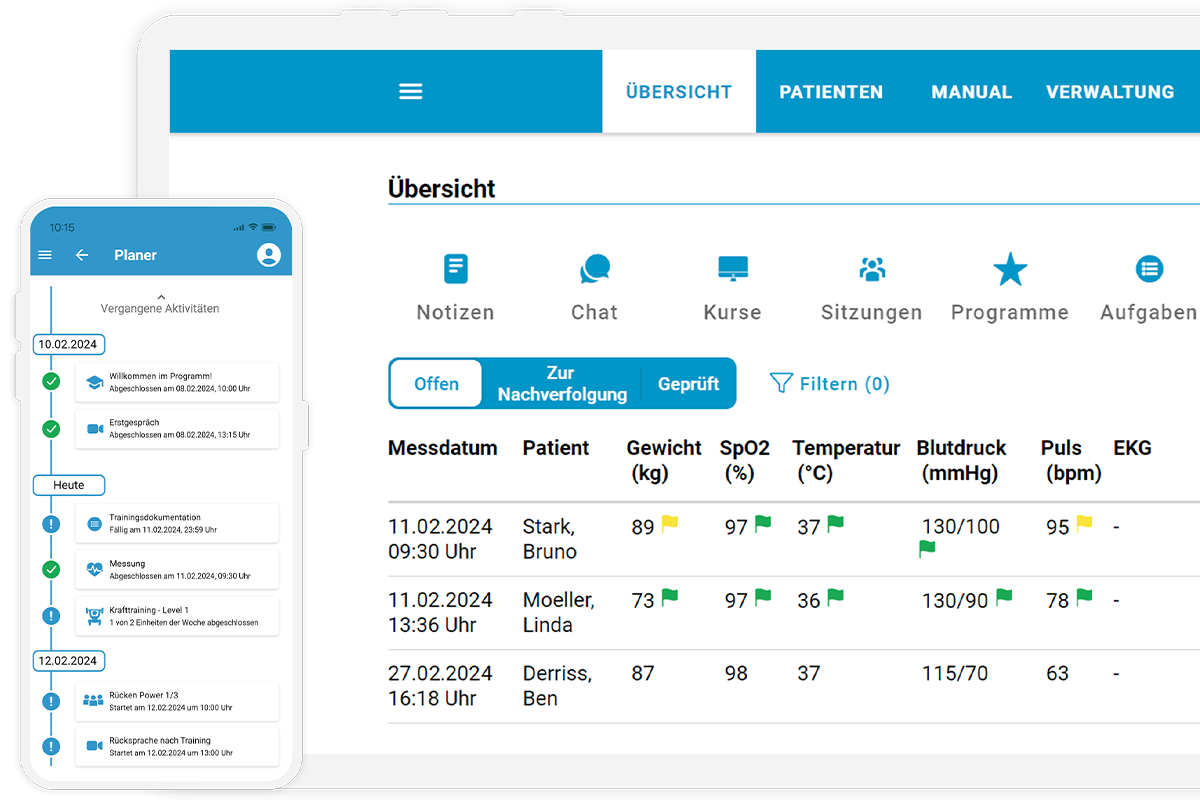Screen dimensions: 1200x800
Task: Open the Sitzungen group icon
Action: coord(872,268)
